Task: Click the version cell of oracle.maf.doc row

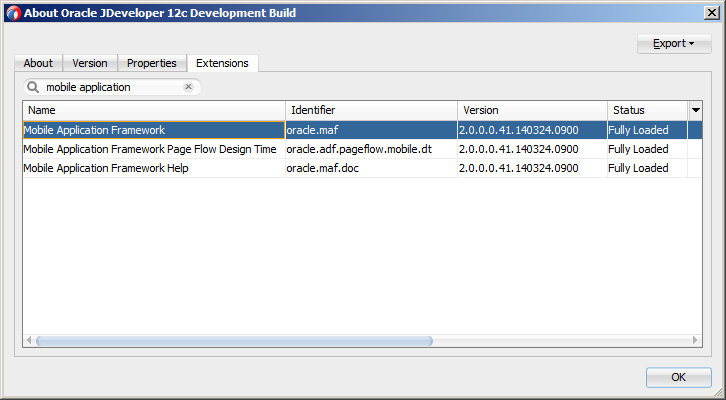Action: tap(532, 168)
